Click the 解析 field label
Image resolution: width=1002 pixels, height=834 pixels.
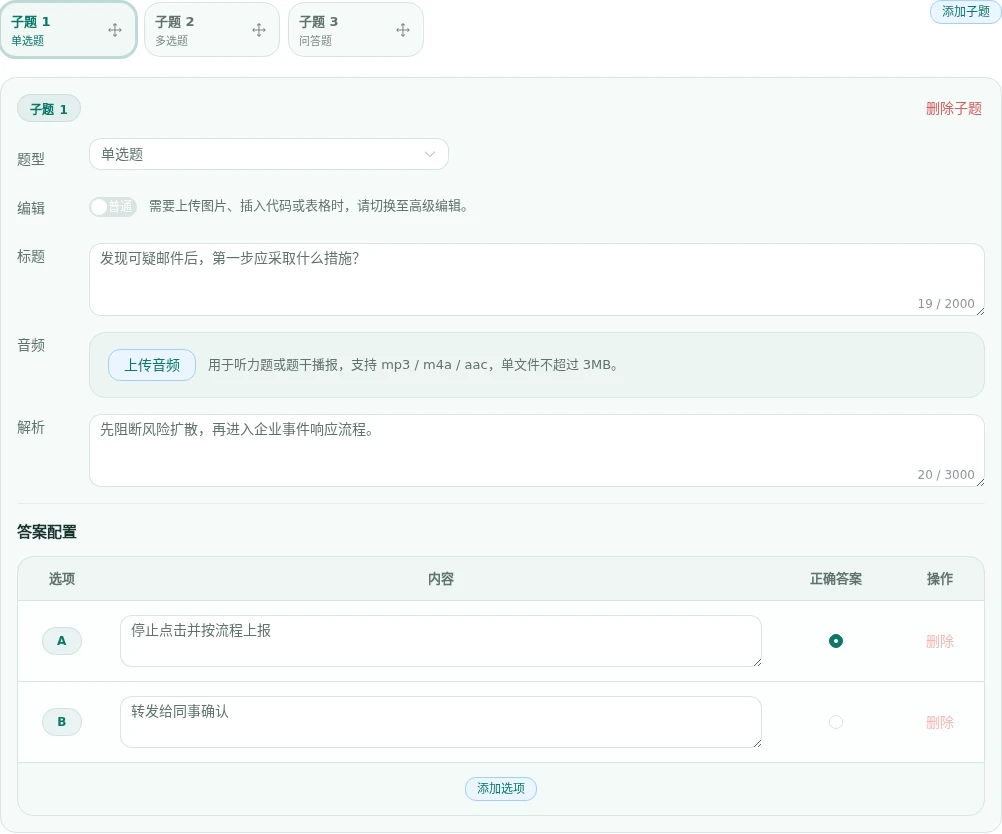coord(31,428)
